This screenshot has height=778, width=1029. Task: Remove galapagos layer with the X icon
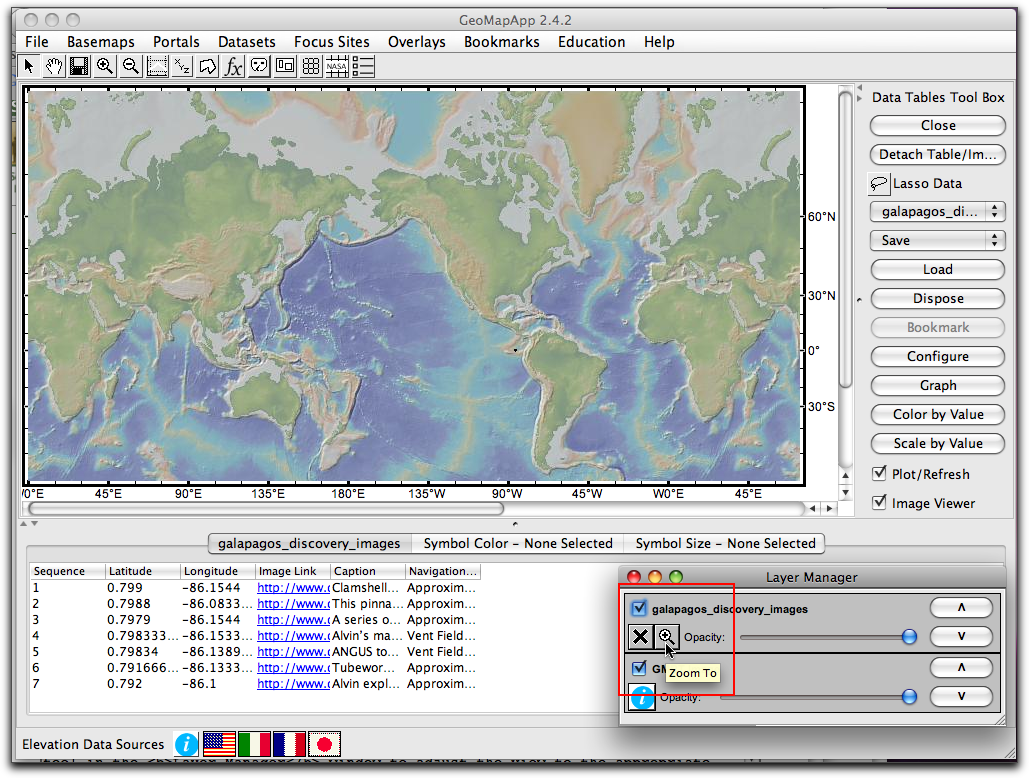point(641,636)
